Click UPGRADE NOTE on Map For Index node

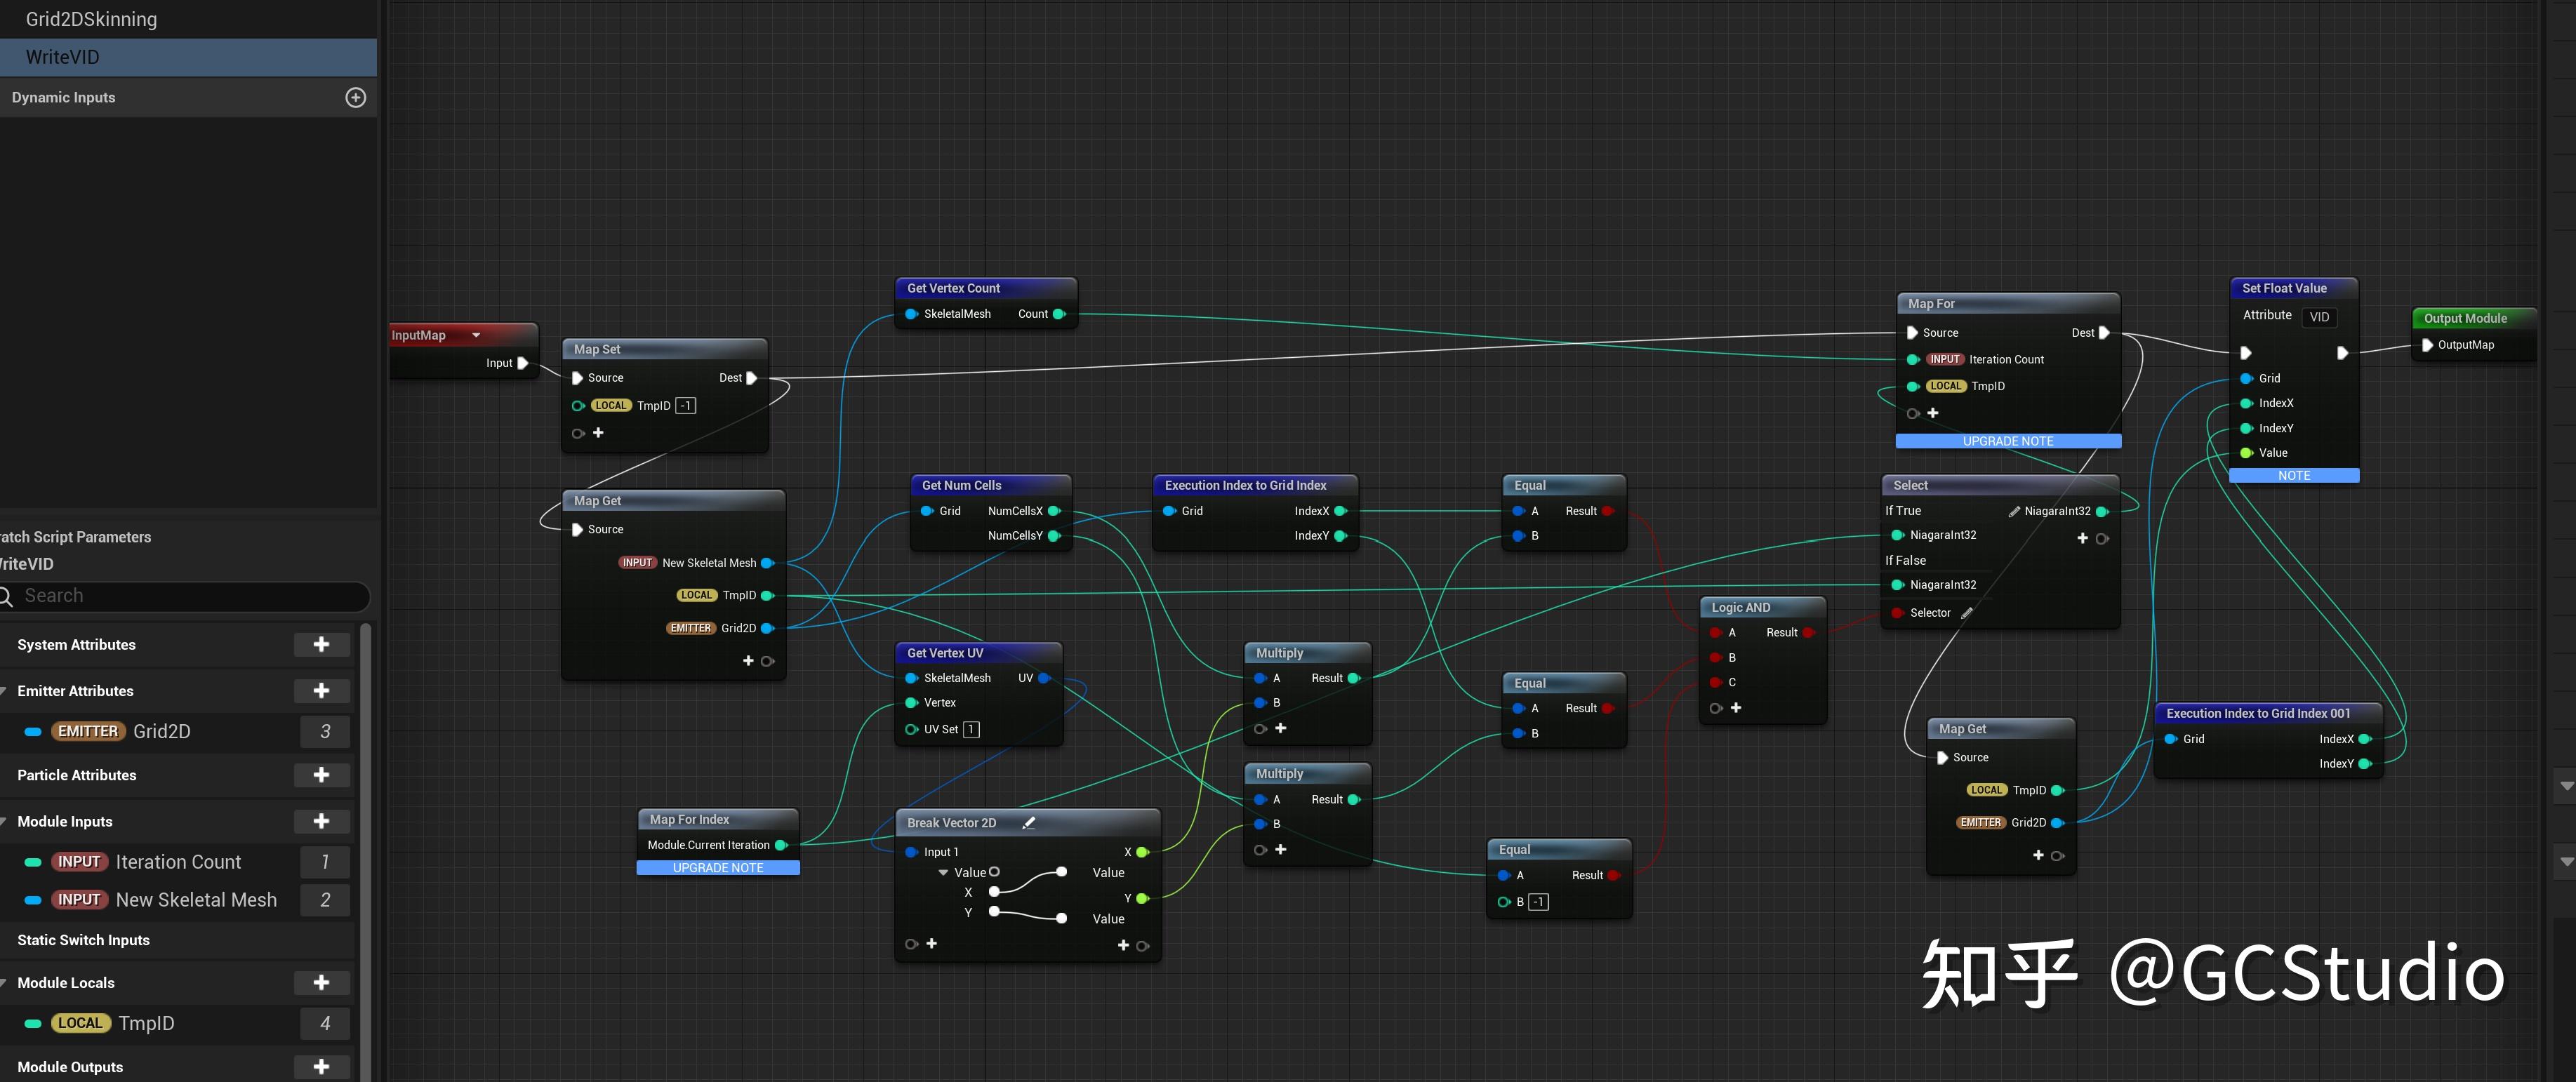click(x=717, y=867)
